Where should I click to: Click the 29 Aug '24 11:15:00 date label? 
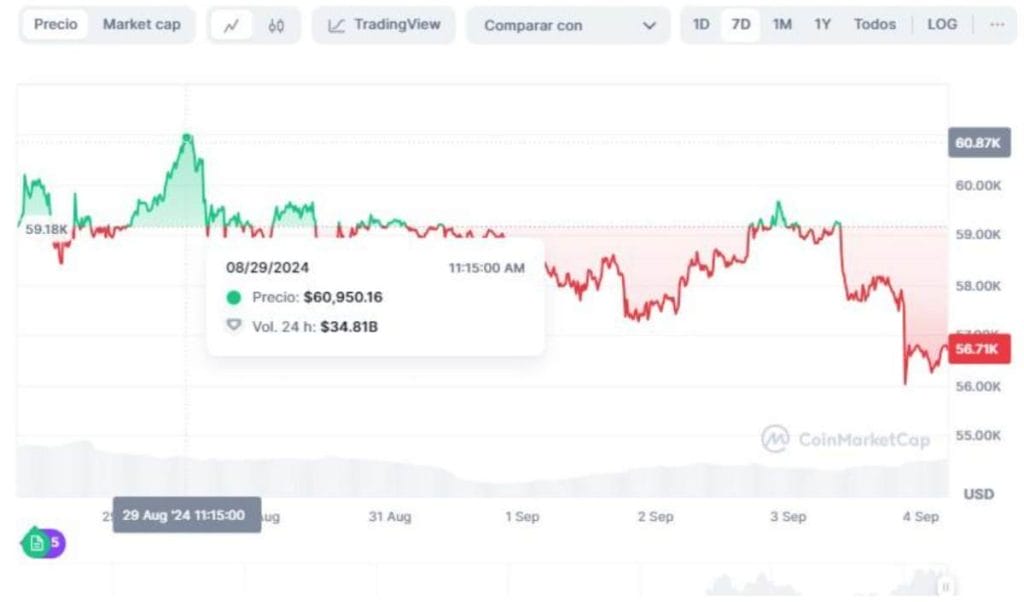(187, 515)
